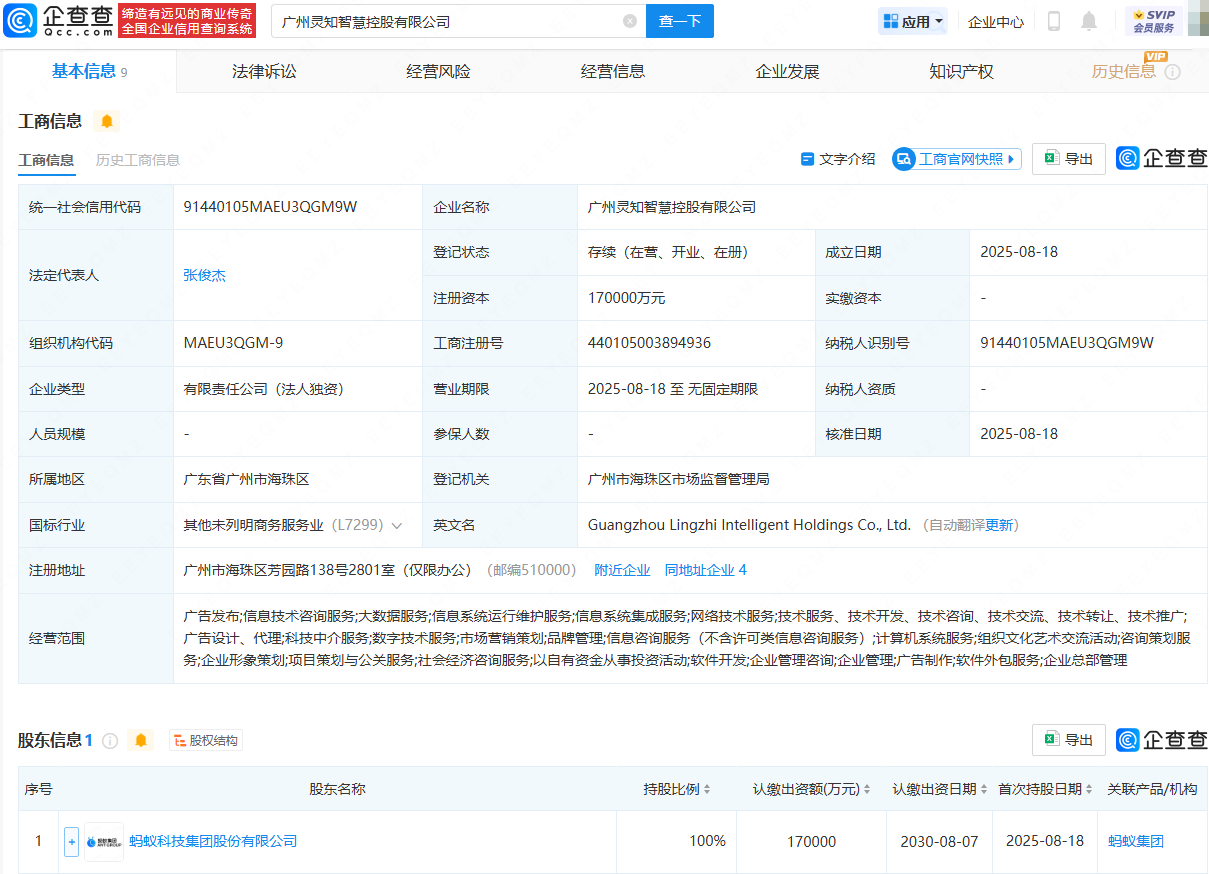Switch to the 法律诉讼 tab
Image resolution: width=1209 pixels, height=874 pixels.
(x=264, y=72)
